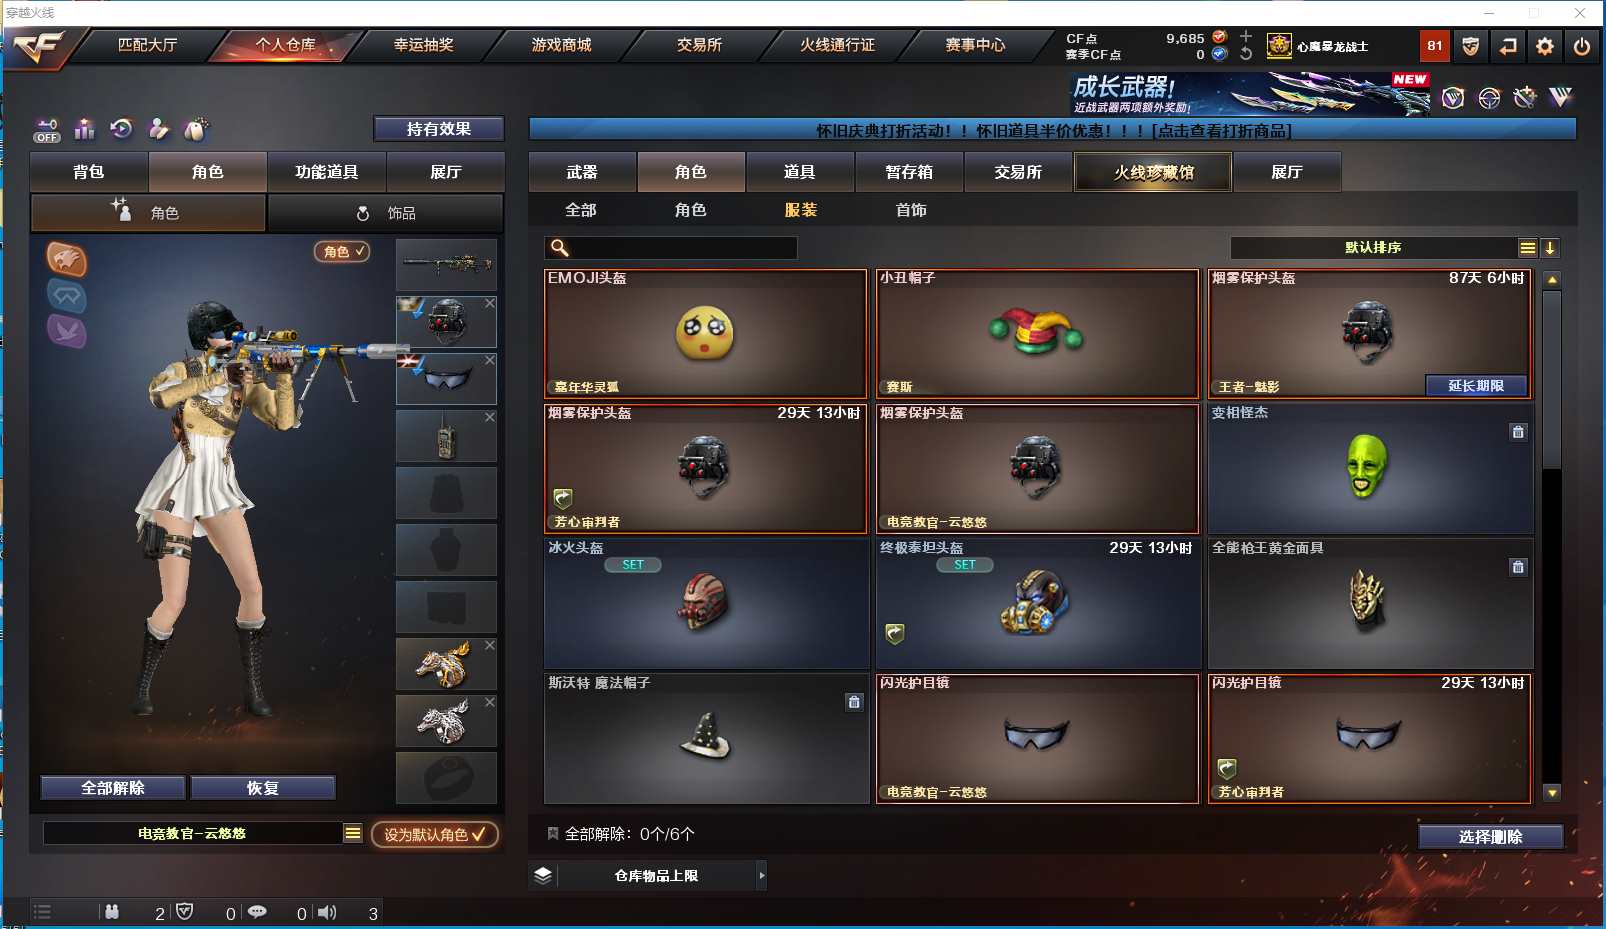
Task: Select the EMOJI头盔 item thumbnail
Action: tap(705, 334)
